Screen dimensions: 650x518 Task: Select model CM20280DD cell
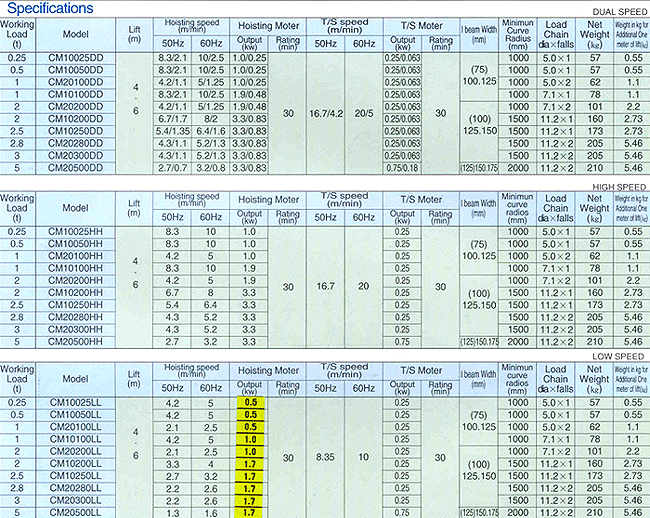coord(75,143)
